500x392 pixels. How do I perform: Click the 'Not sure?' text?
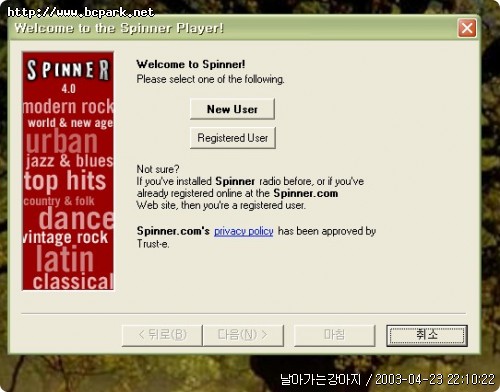coord(158,169)
